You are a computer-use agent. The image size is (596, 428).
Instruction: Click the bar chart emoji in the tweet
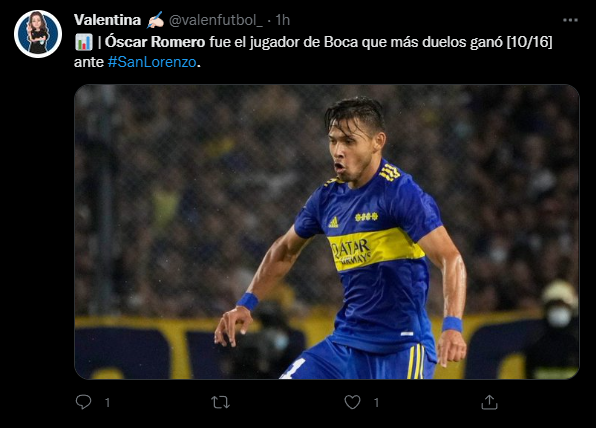[84, 42]
